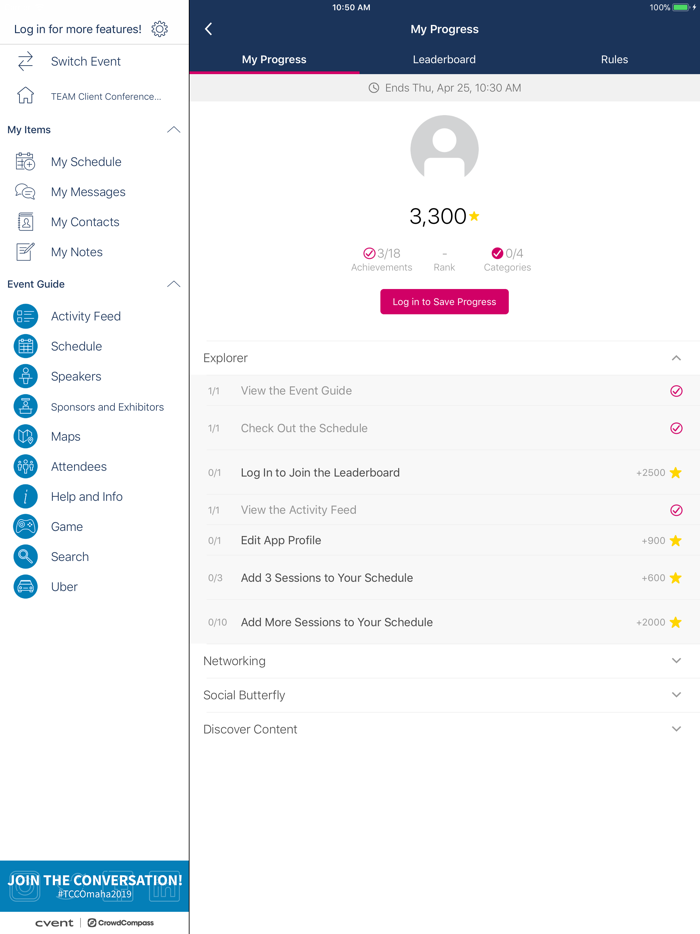Open settings gear next to login text
Image resolution: width=700 pixels, height=934 pixels.
[159, 29]
